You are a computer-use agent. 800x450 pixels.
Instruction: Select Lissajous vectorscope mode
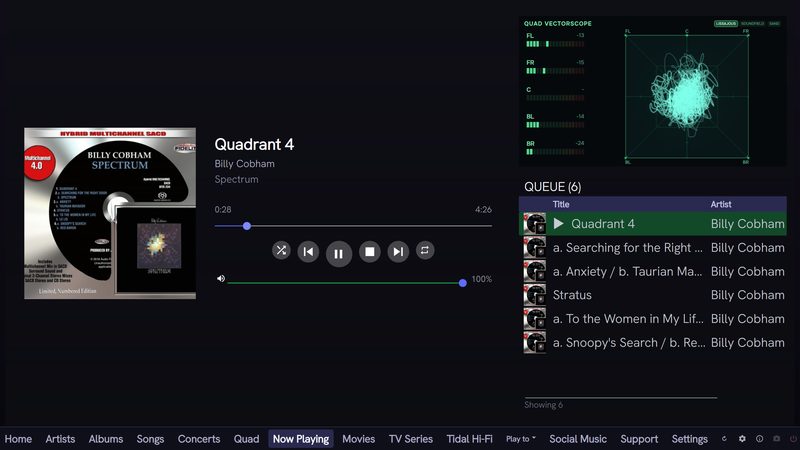pyautogui.click(x=726, y=23)
